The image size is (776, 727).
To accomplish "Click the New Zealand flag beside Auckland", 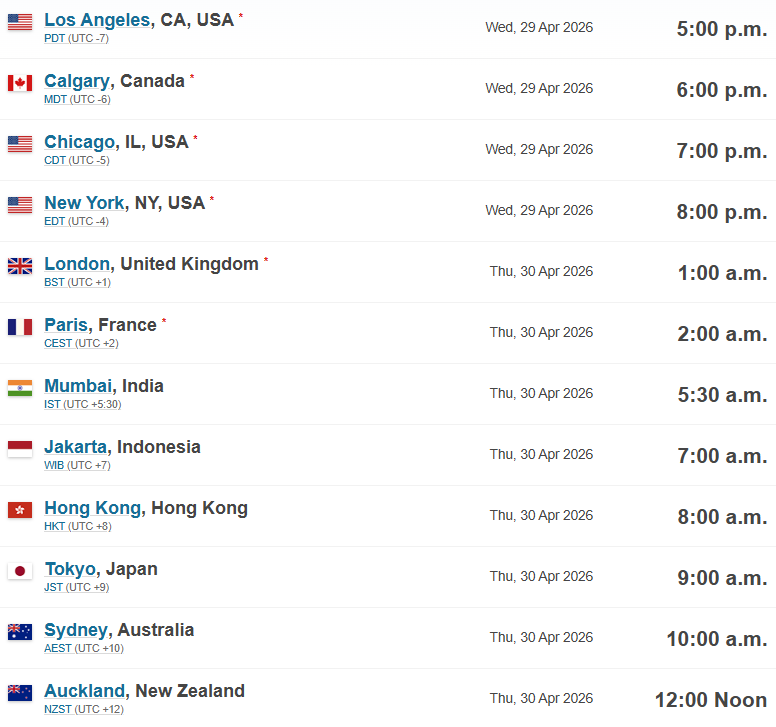I will tap(20, 693).
